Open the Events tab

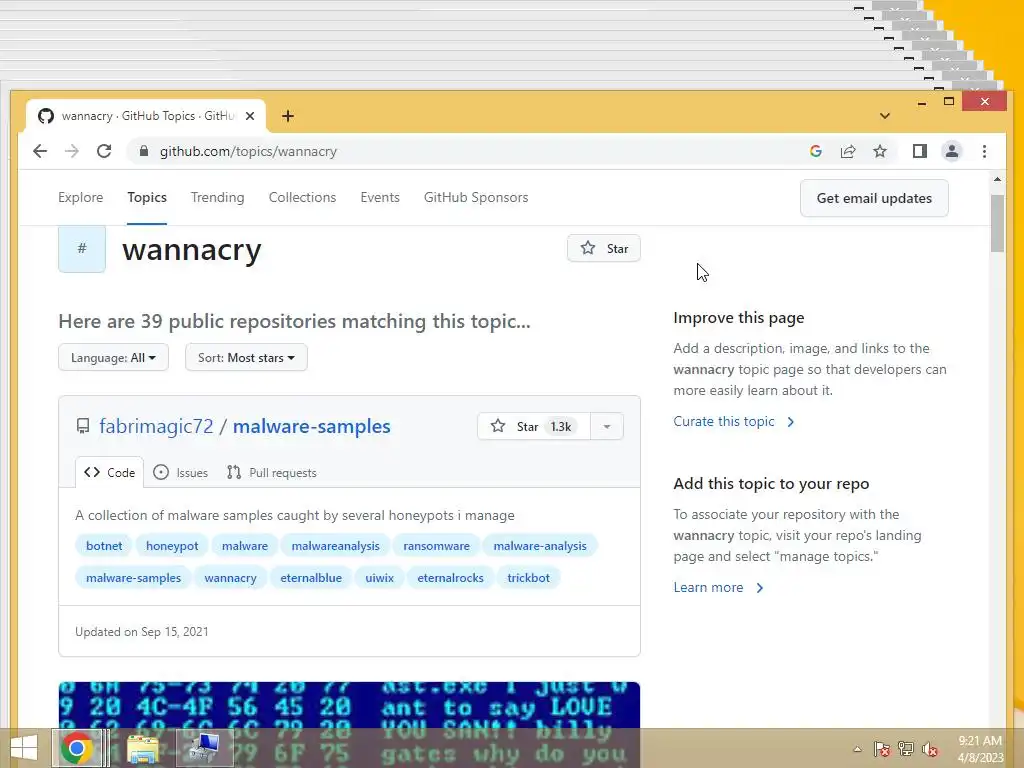point(380,197)
